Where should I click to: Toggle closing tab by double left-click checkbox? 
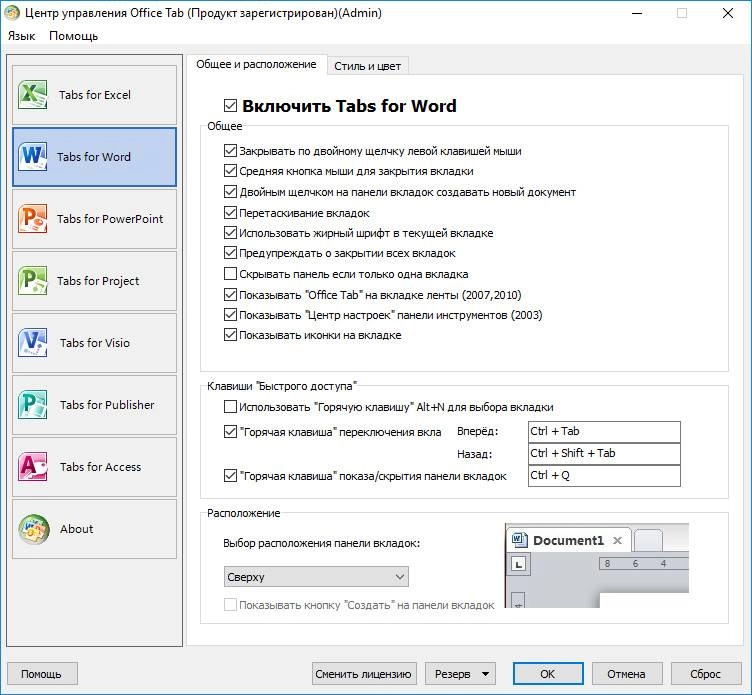point(230,151)
